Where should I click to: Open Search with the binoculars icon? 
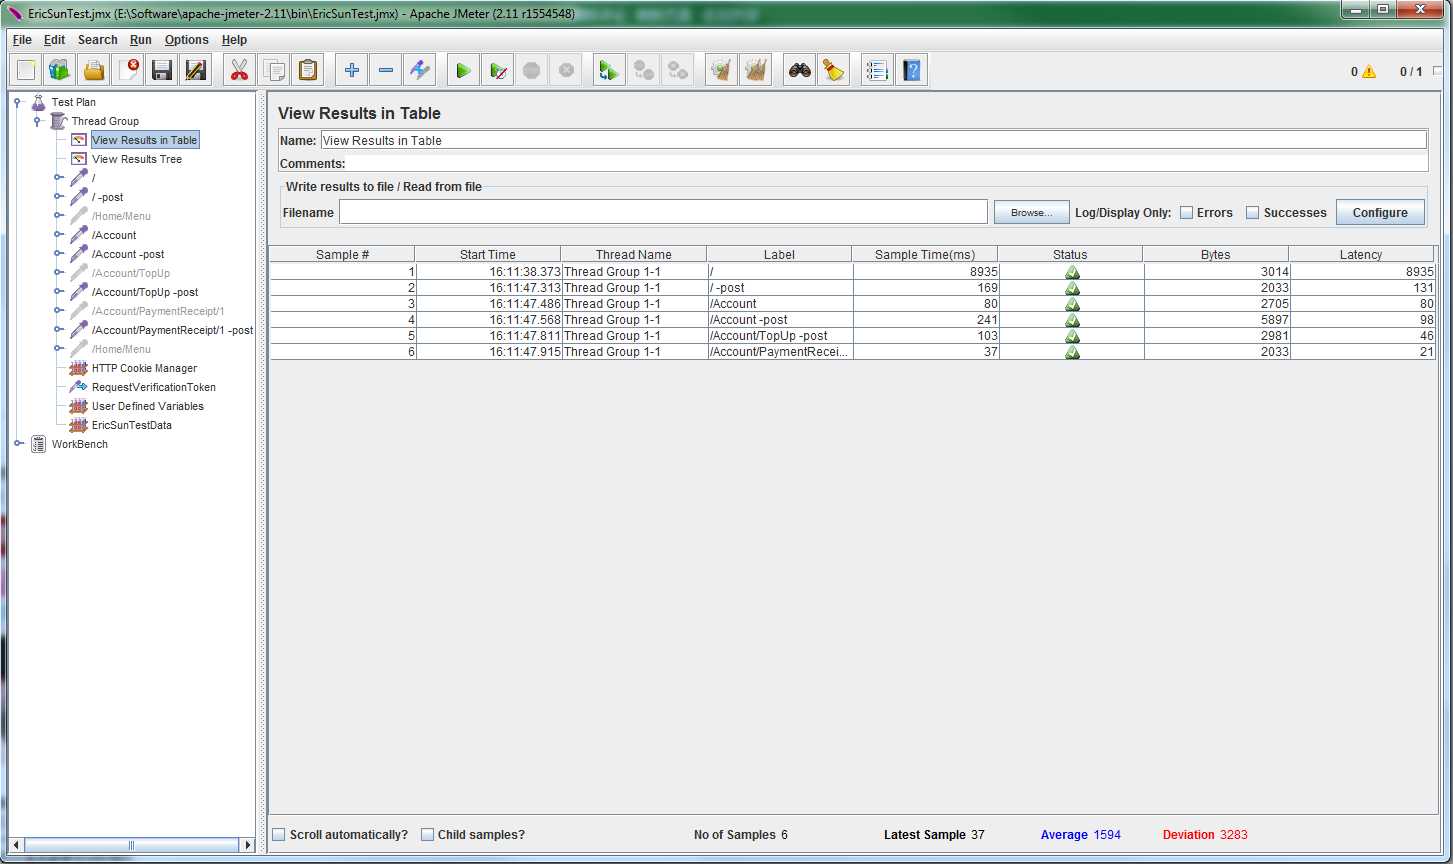799,70
